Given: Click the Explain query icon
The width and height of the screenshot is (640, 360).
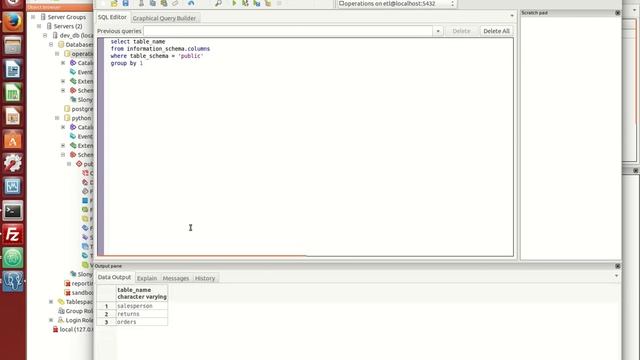Looking at the screenshot, I should pos(268,3).
